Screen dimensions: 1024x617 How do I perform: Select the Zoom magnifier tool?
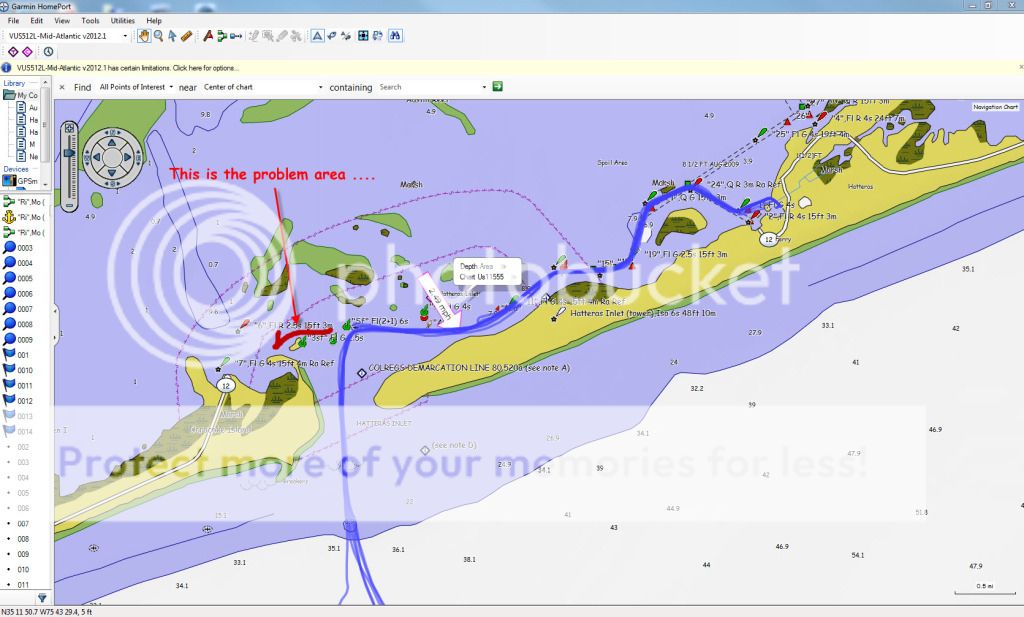point(158,36)
